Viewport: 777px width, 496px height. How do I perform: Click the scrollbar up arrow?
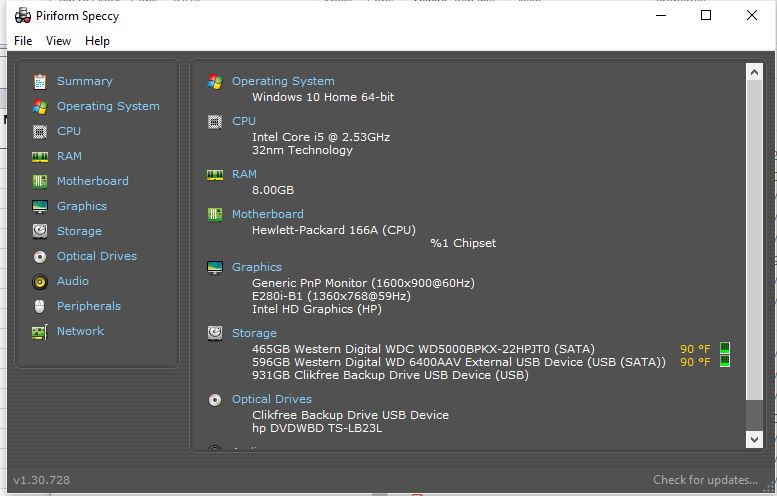click(754, 72)
